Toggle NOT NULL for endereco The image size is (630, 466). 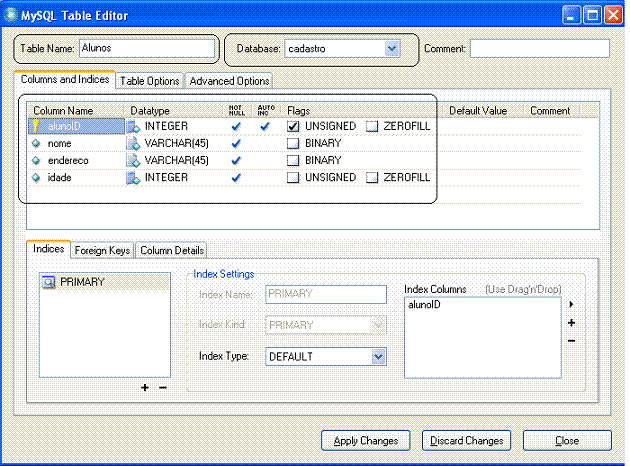(x=236, y=161)
